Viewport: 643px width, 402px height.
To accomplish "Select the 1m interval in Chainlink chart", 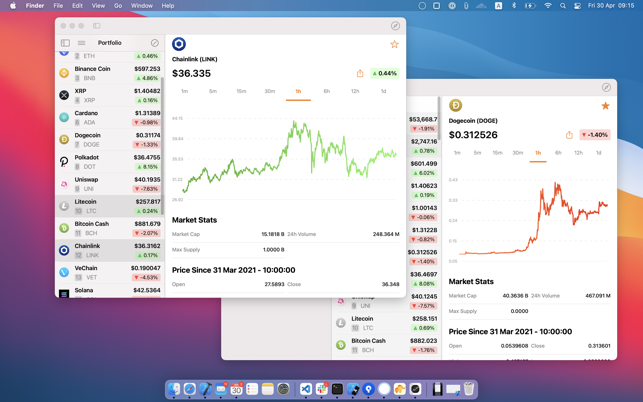I will (x=185, y=91).
